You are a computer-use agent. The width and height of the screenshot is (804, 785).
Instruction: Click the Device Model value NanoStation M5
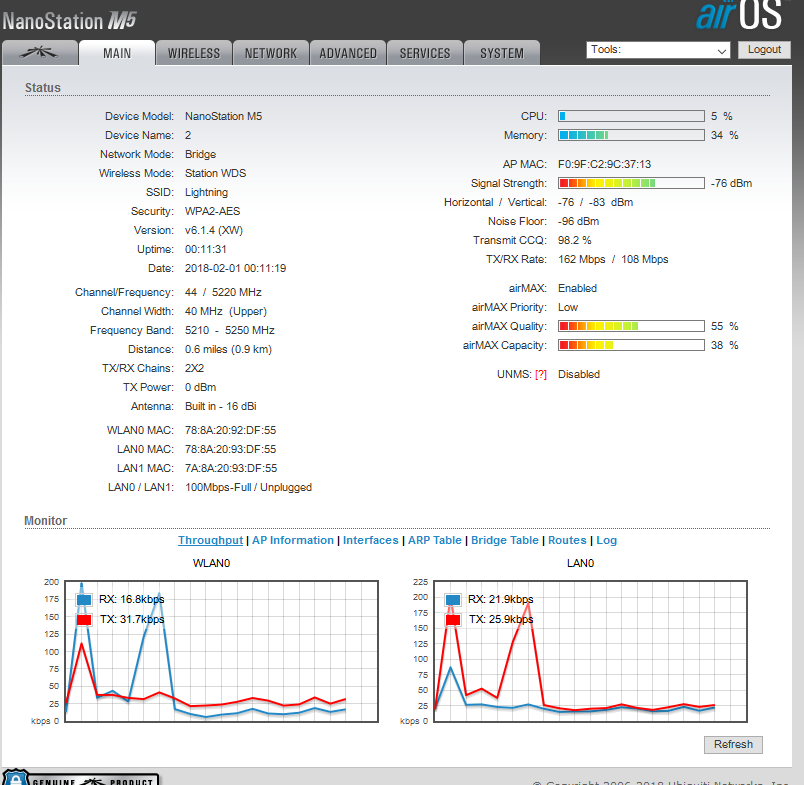coord(224,116)
